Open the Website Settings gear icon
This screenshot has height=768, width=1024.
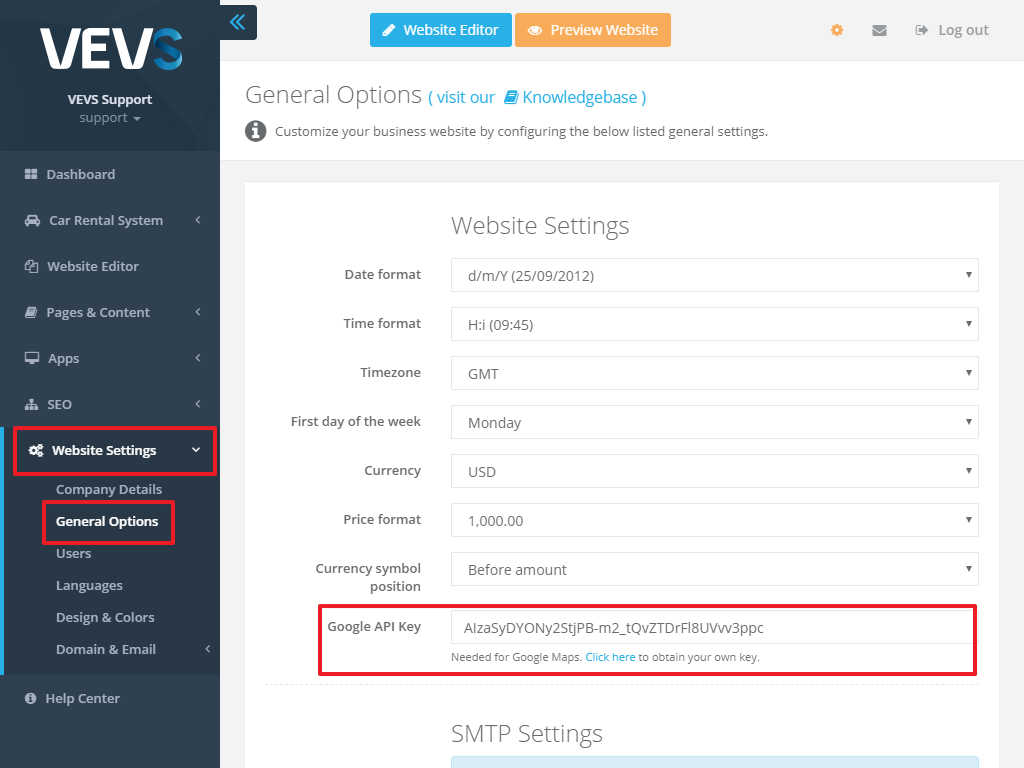[33, 450]
